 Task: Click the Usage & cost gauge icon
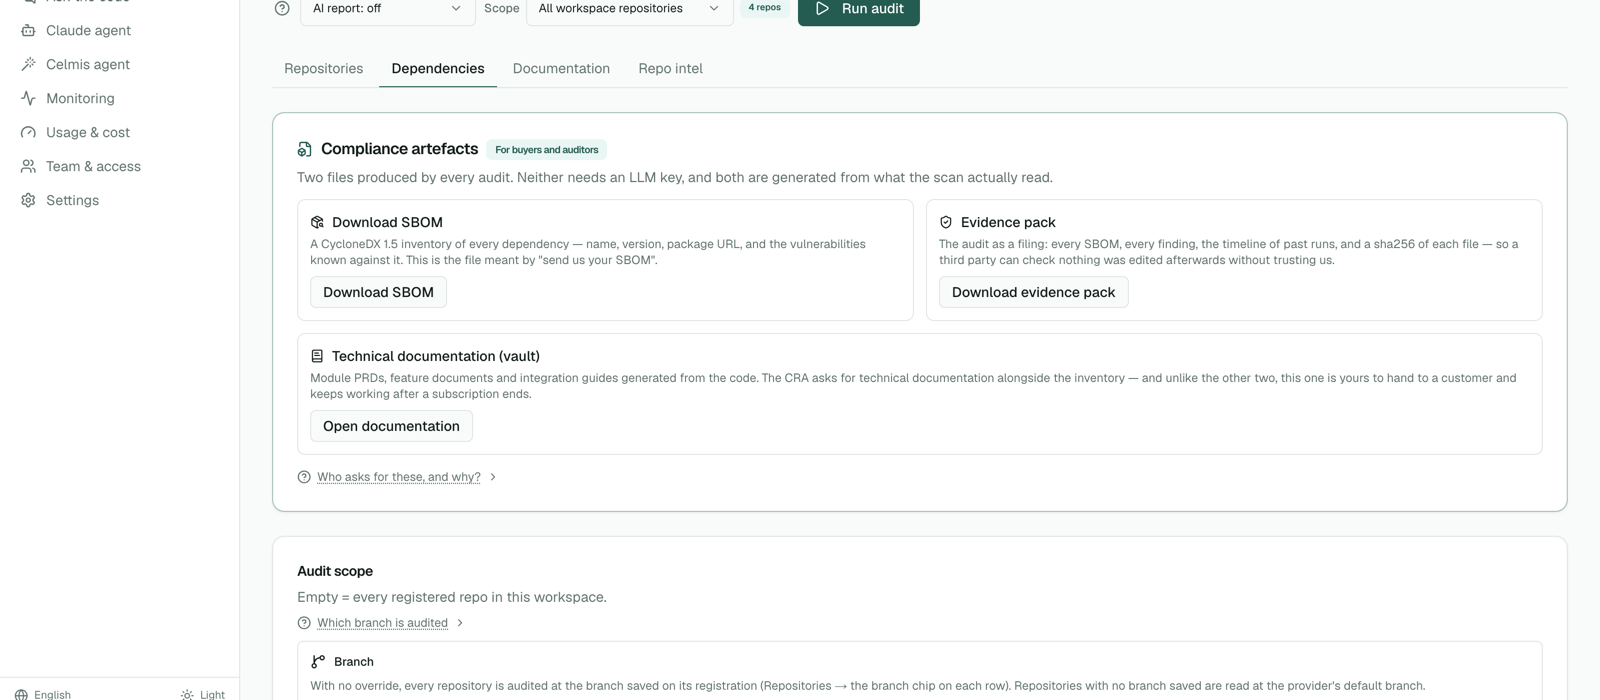coord(28,132)
